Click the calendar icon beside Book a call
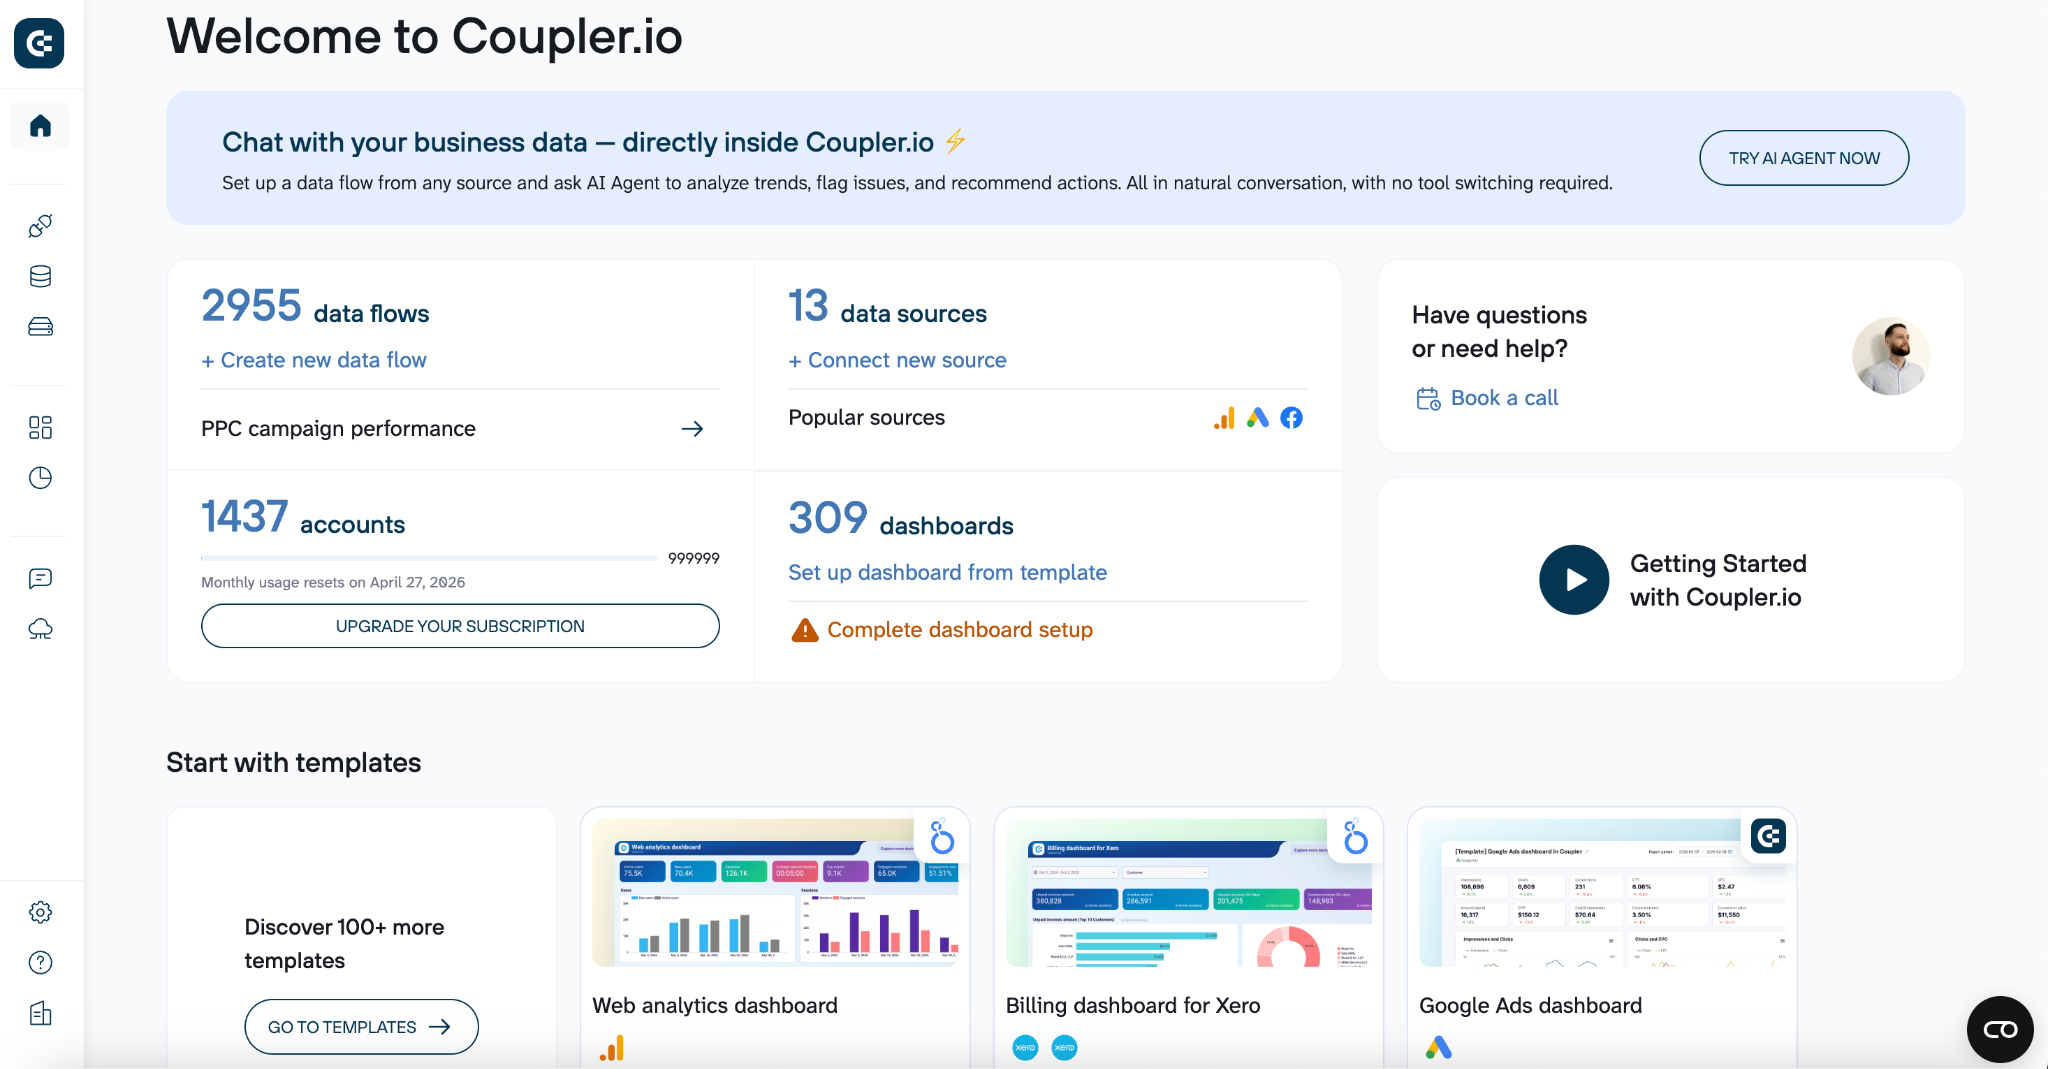Image resolution: width=2048 pixels, height=1069 pixels. tap(1428, 399)
